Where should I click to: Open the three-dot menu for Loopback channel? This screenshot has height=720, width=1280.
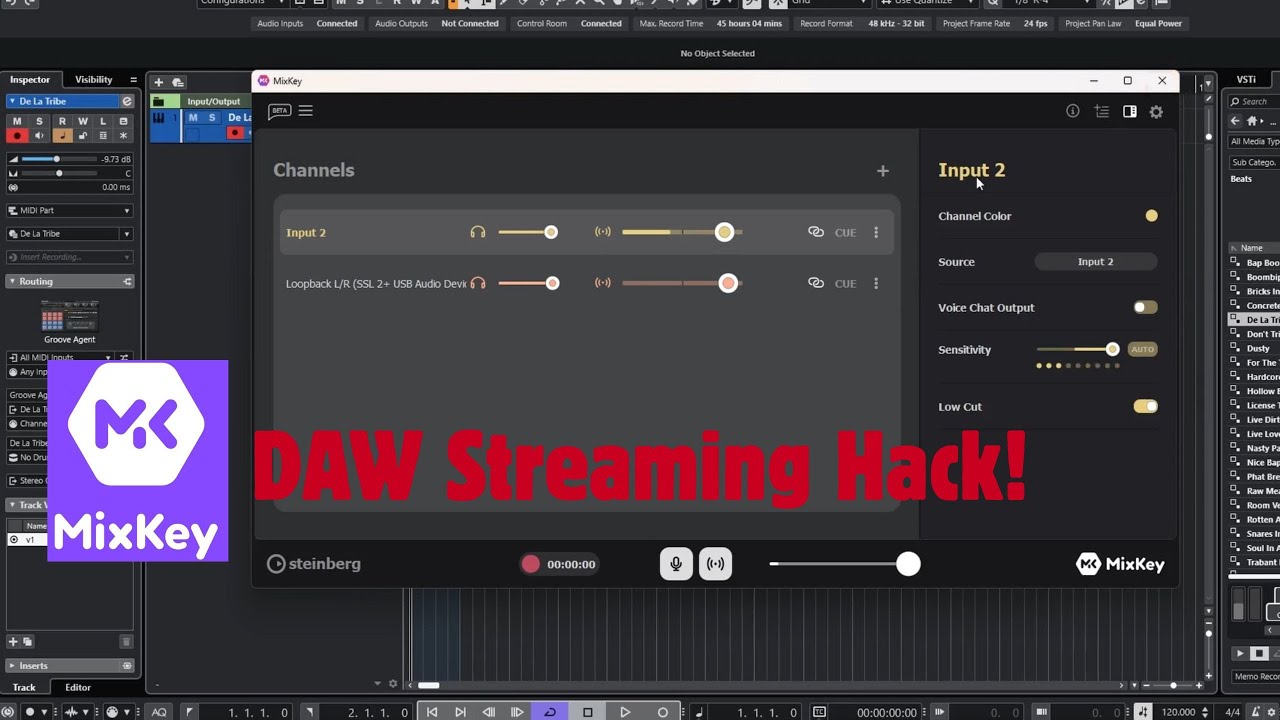876,283
